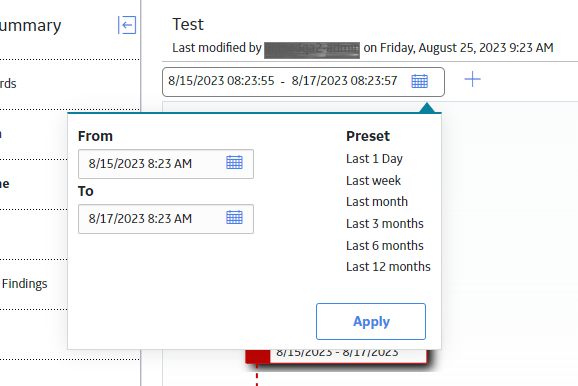Add new item with plus icon
The image size is (578, 386).
[x=472, y=79]
